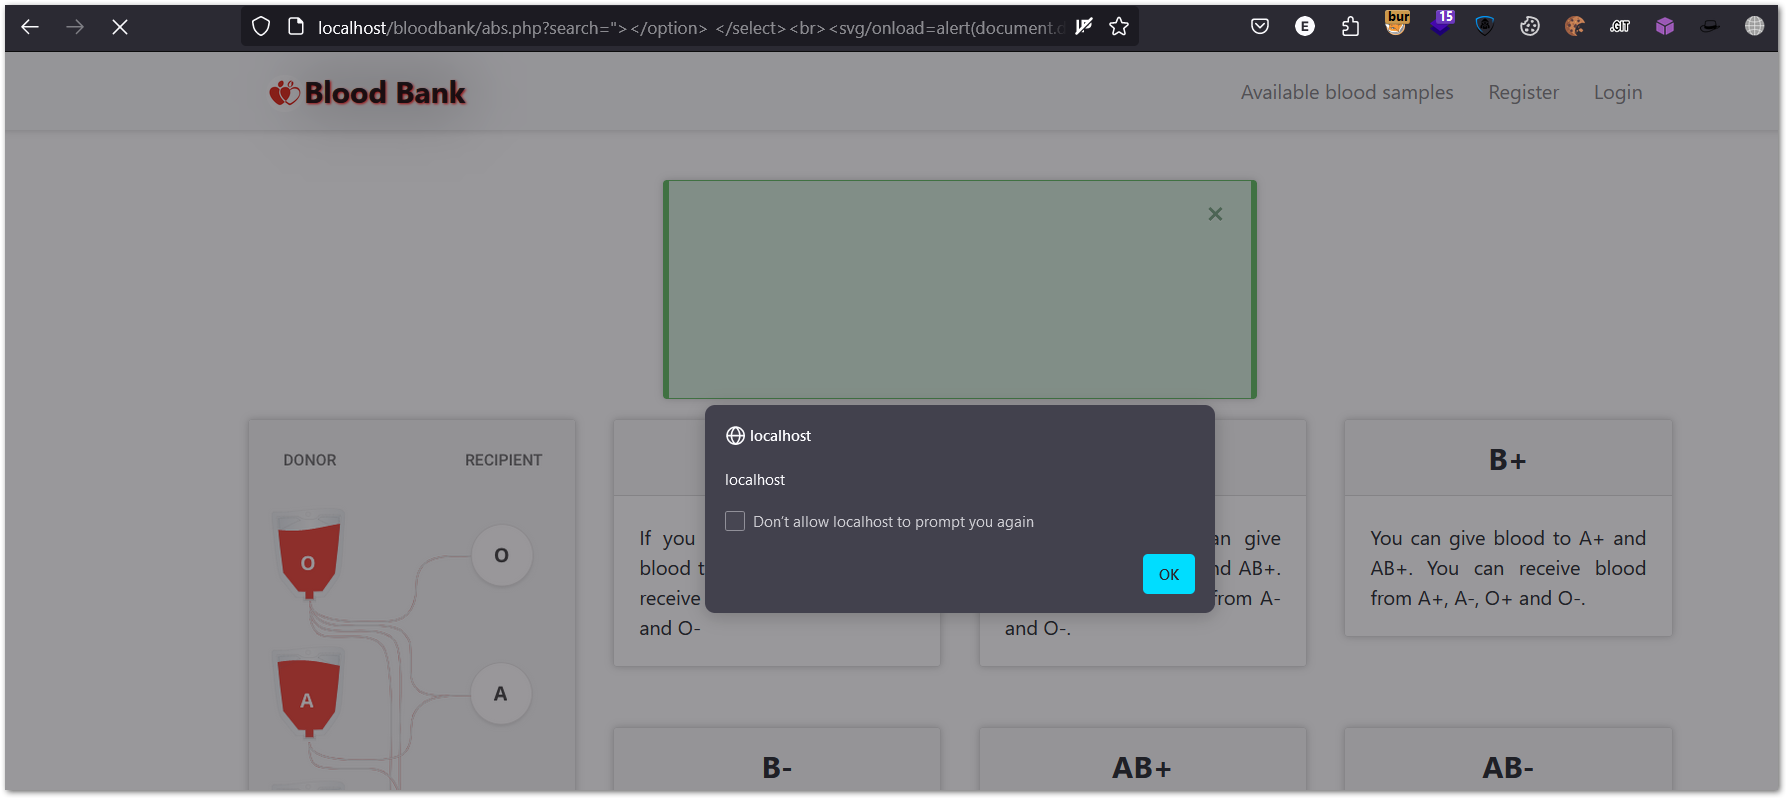This screenshot has width=1787, height=799.
Task: Open the brown cookie extension
Action: coord(1575,27)
